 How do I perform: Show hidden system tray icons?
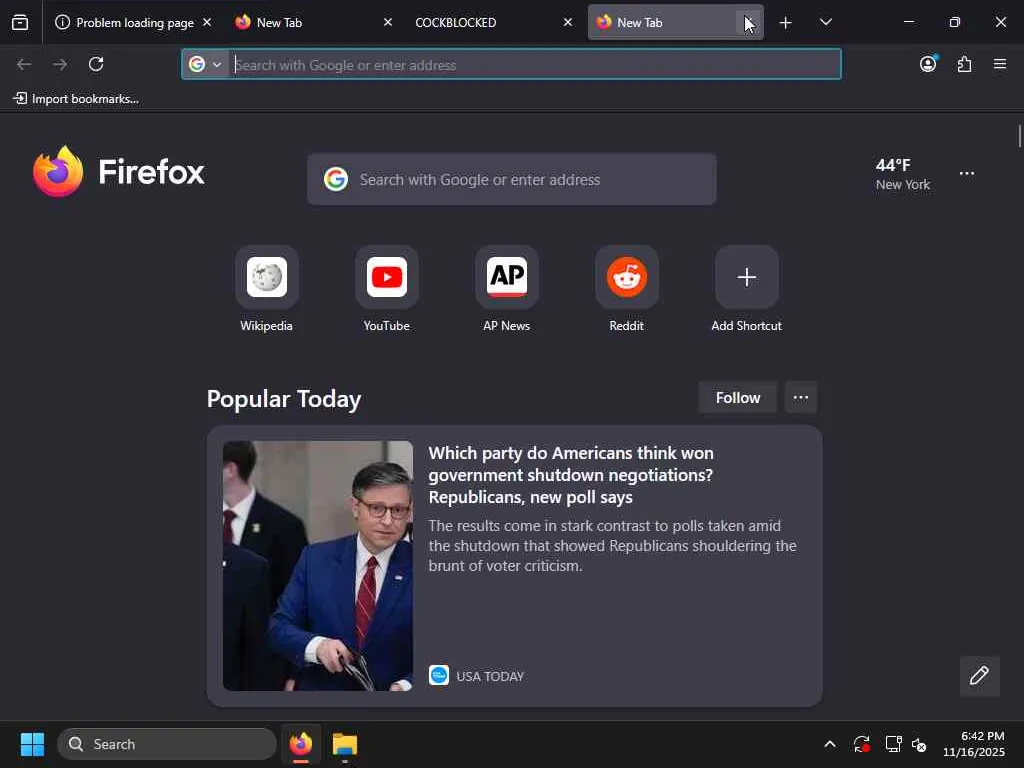tap(830, 744)
